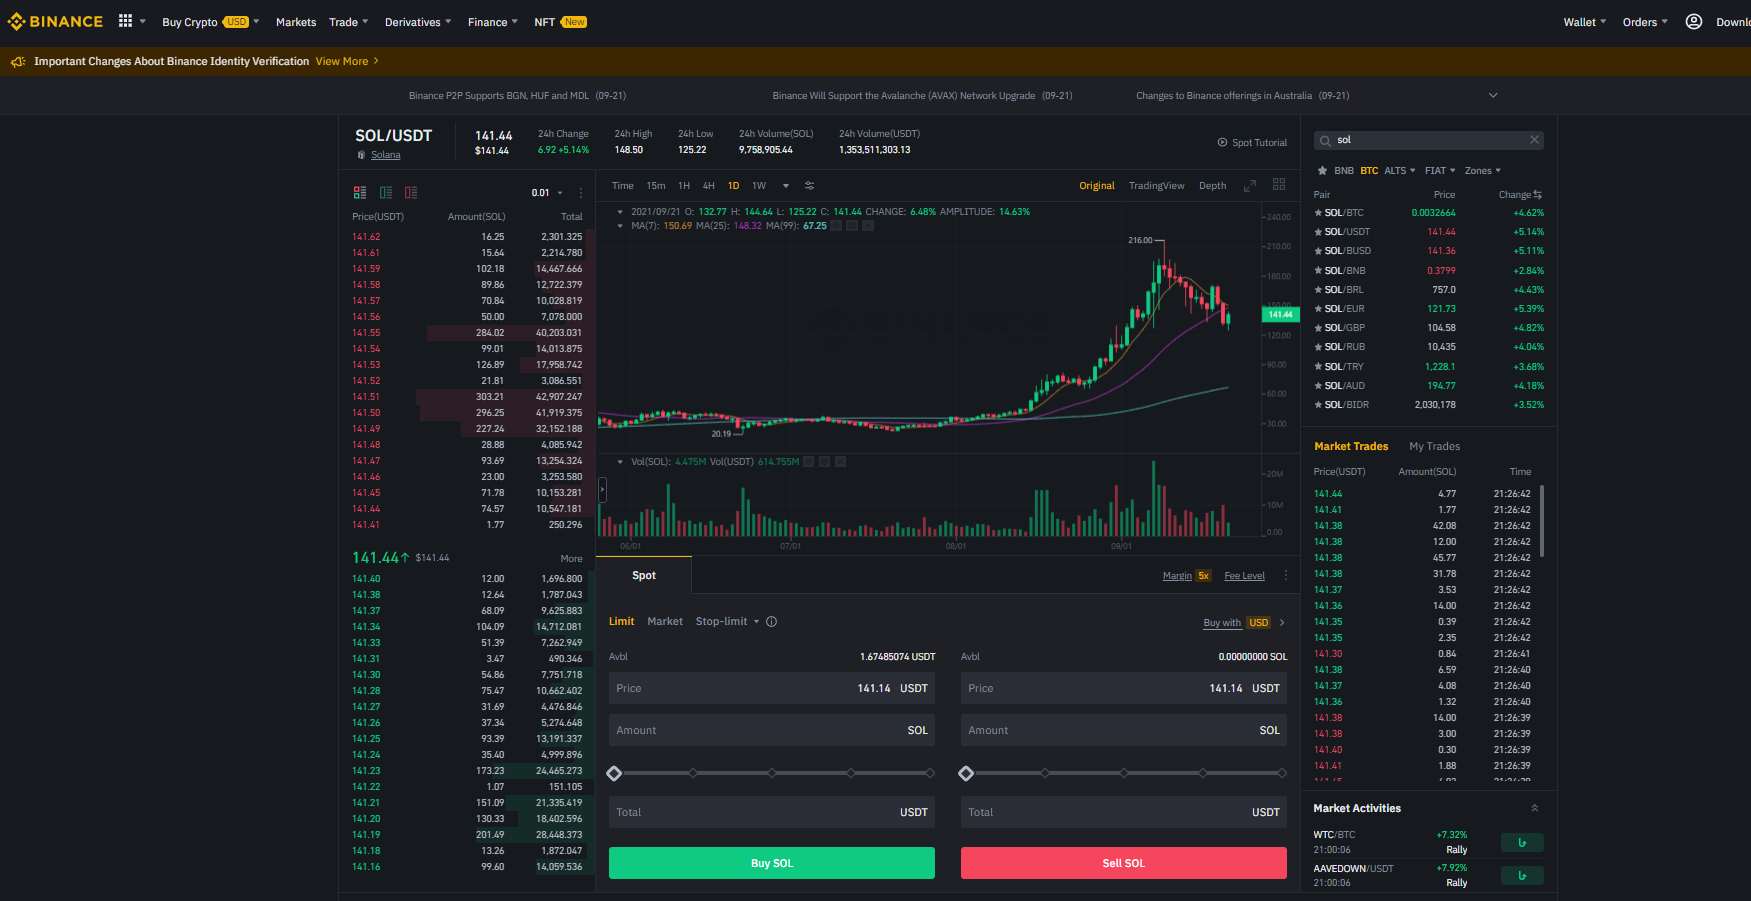Select 4H chart interval
The height and width of the screenshot is (901, 1751).
tap(708, 186)
